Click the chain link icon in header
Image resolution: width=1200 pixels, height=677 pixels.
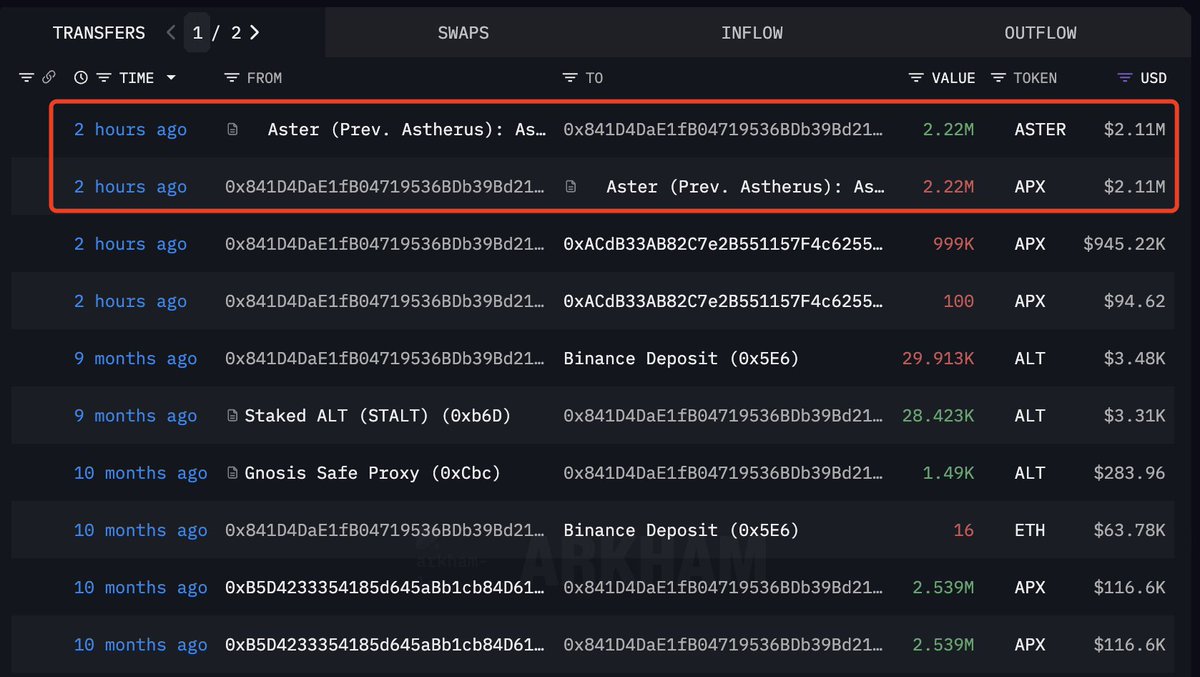(48, 78)
